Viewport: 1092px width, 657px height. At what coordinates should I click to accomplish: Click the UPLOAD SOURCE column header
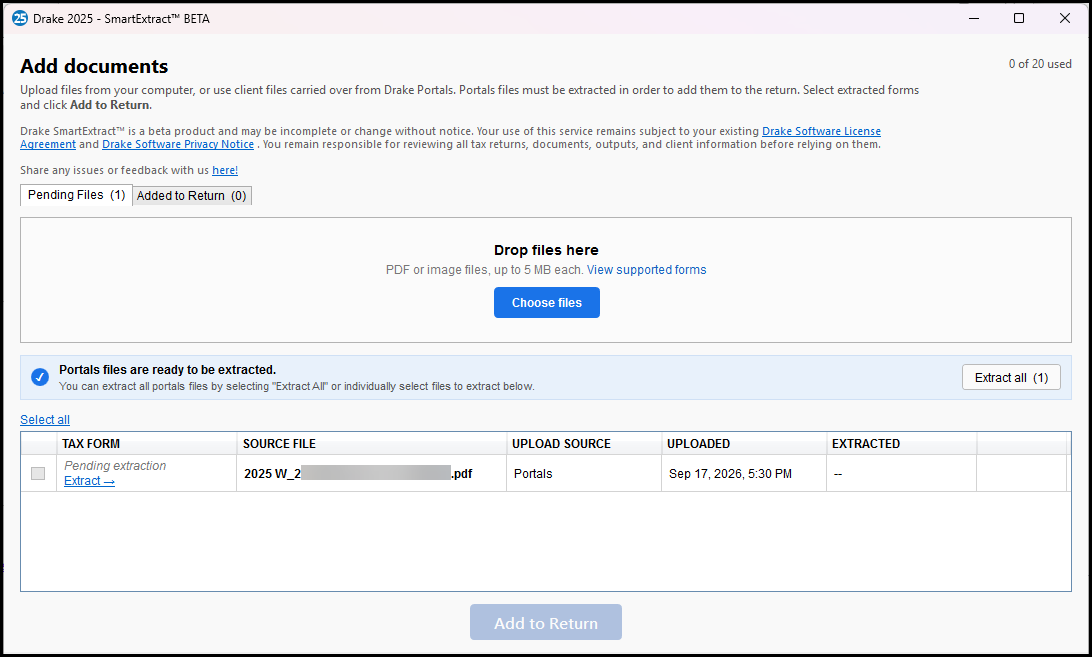point(584,444)
